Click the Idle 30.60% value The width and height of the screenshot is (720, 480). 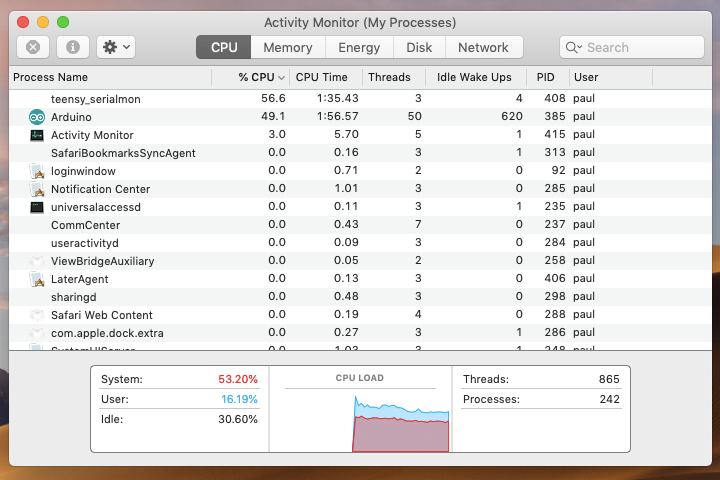click(x=238, y=419)
